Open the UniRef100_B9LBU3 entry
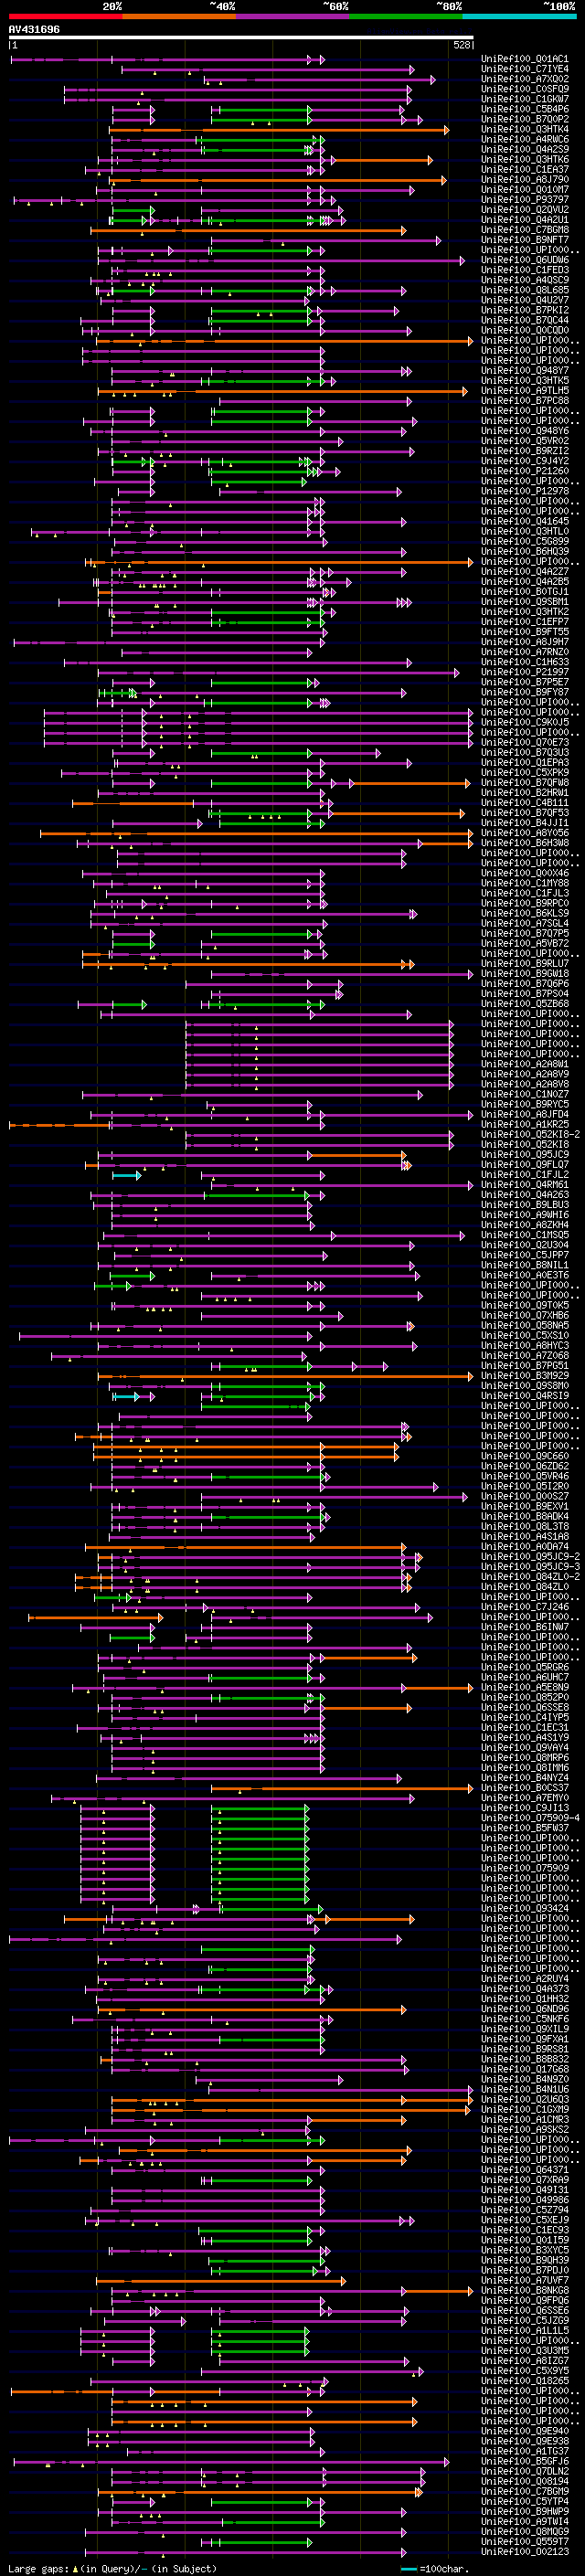The image size is (585, 2576). point(524,1205)
